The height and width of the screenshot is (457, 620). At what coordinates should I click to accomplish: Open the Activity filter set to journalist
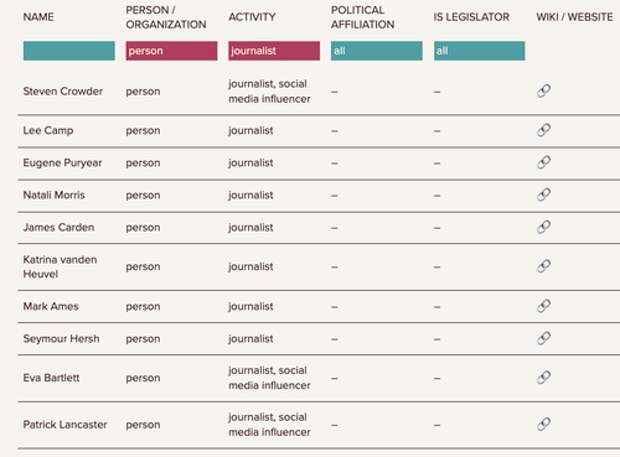click(x=274, y=51)
